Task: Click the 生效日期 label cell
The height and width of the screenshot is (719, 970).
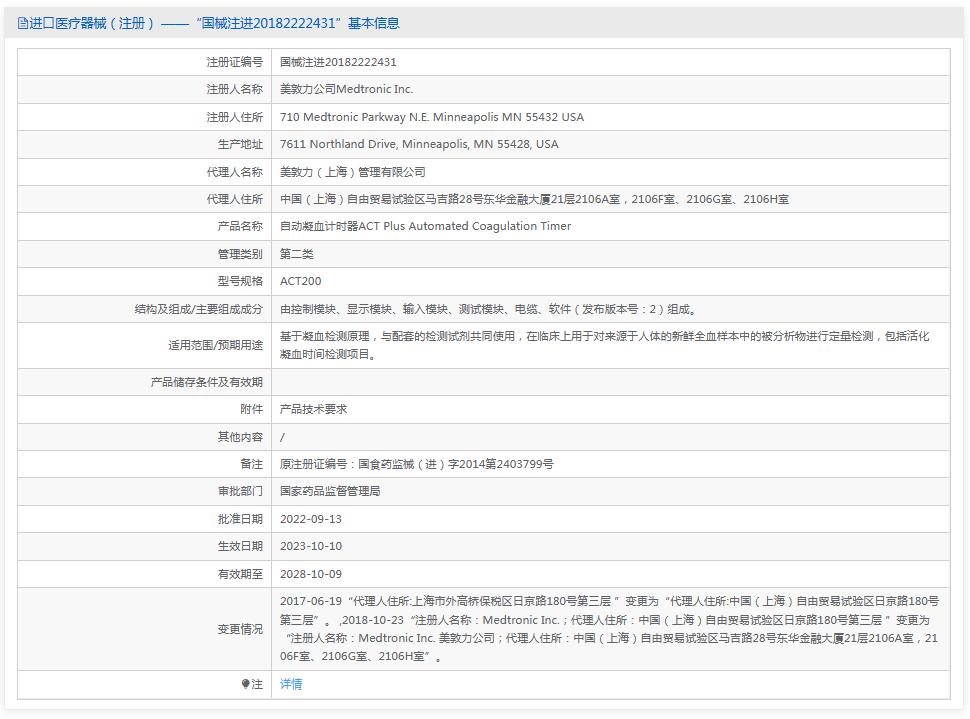Action: (144, 546)
